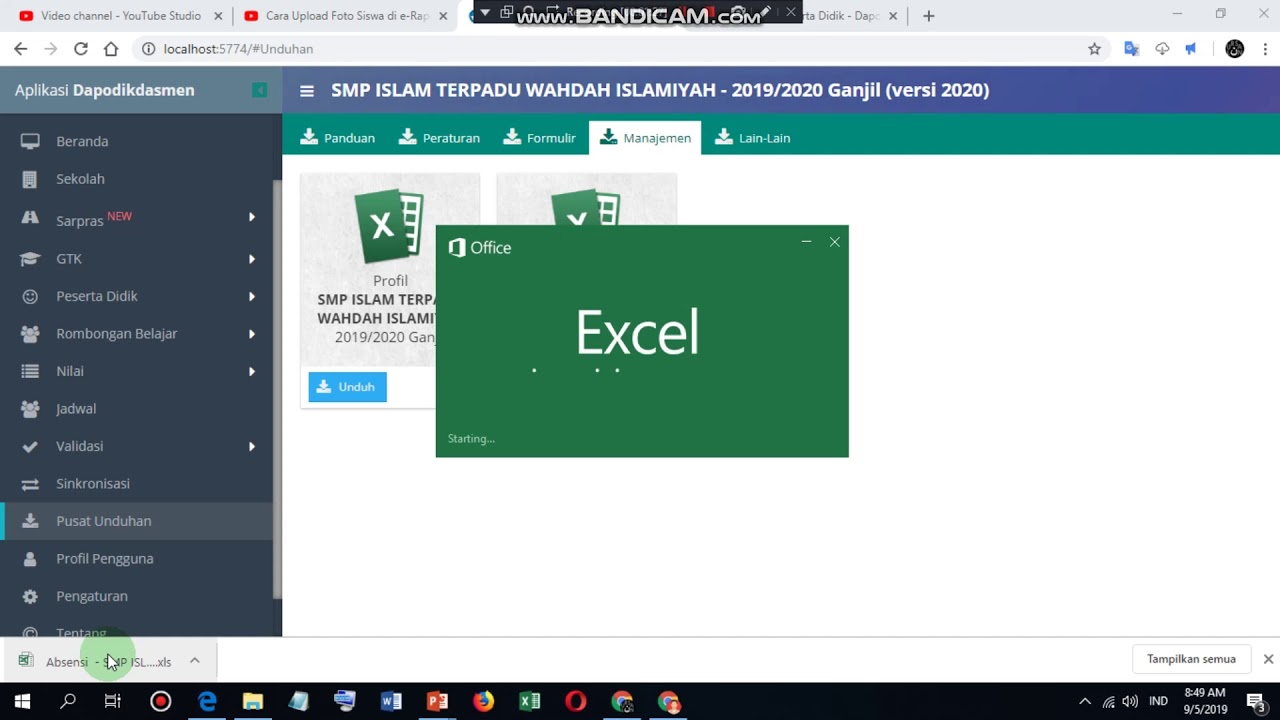The image size is (1280, 720).
Task: Open the Google Translate extension icon
Action: point(1131,49)
